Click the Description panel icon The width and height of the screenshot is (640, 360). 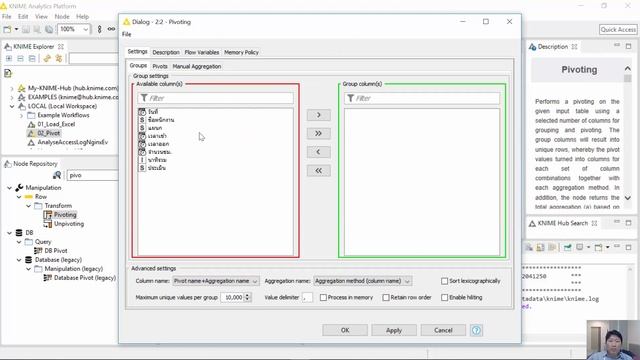(x=532, y=47)
